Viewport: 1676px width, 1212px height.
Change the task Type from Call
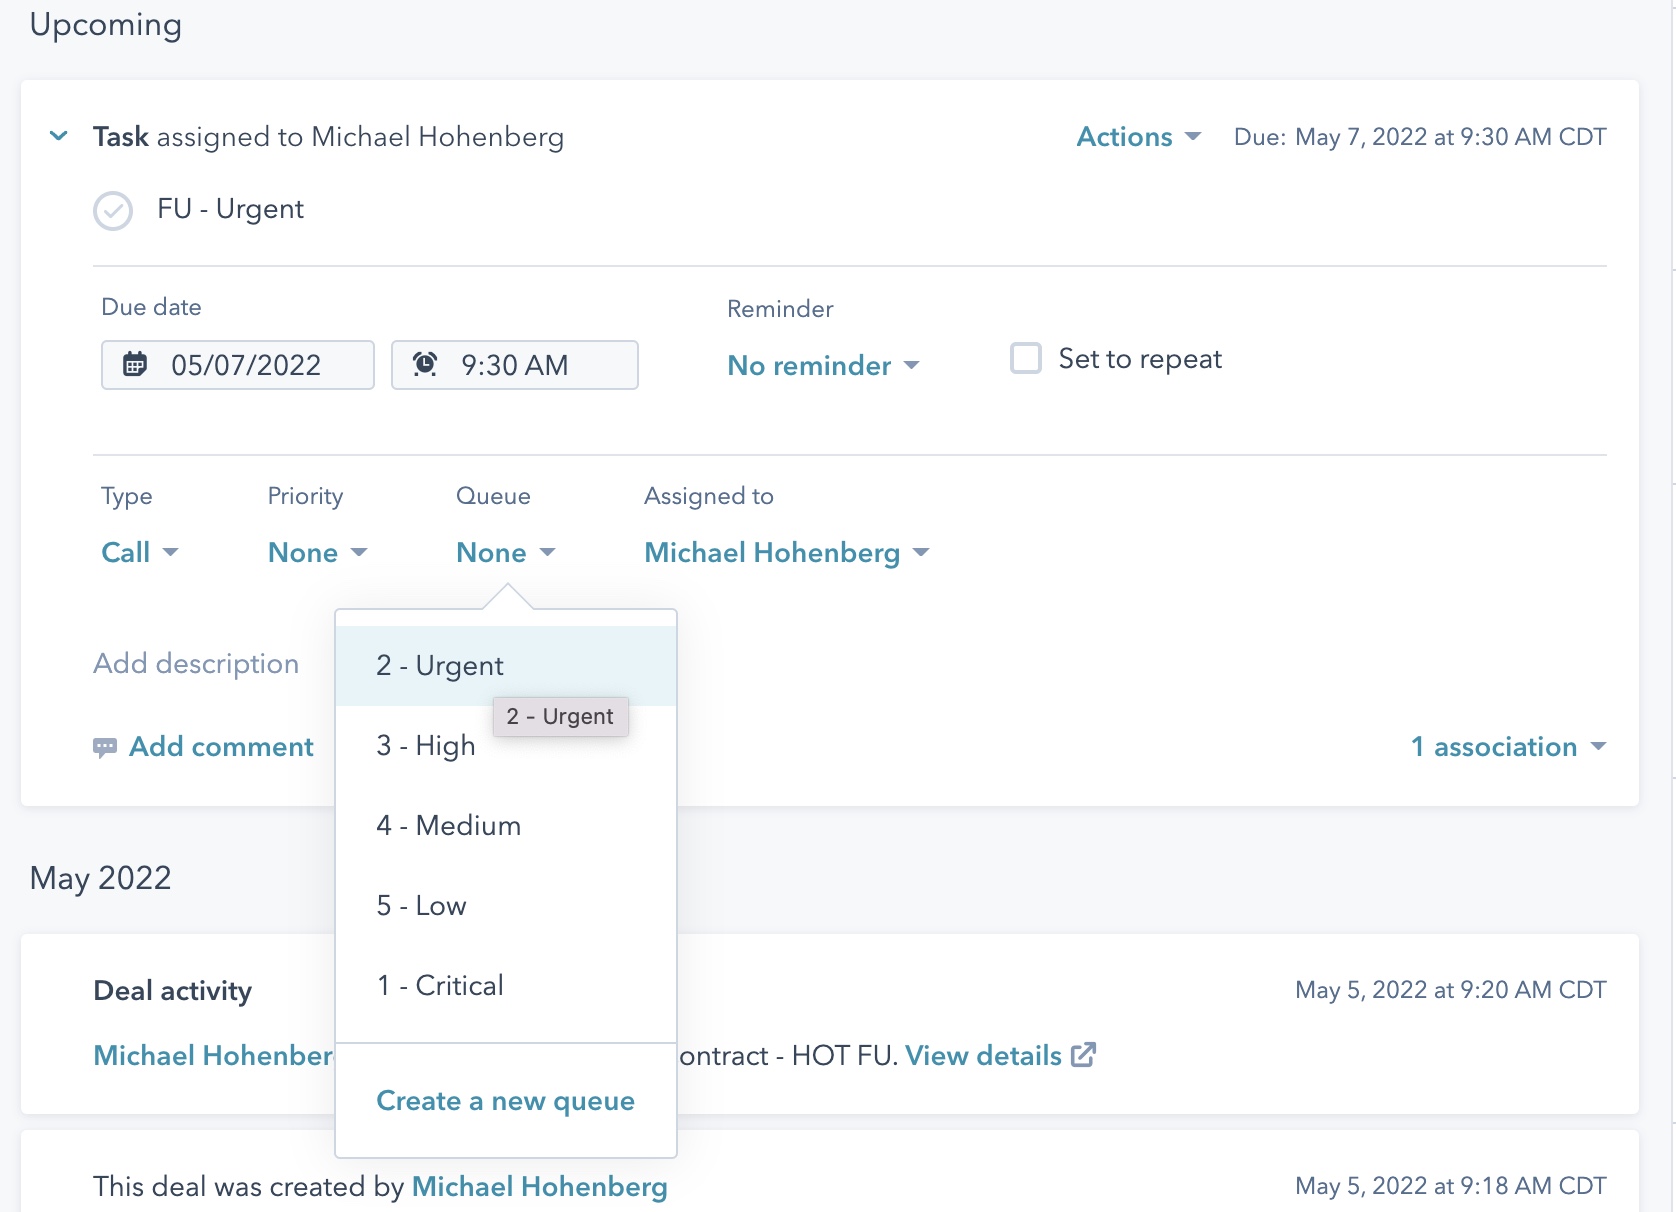point(138,552)
